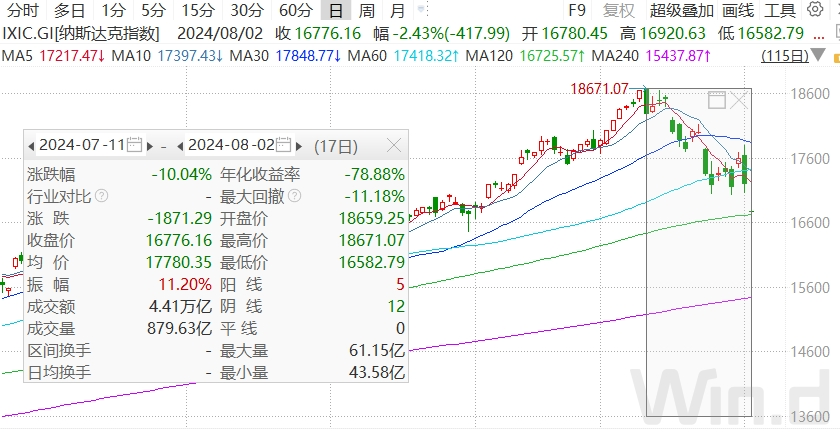The width and height of the screenshot is (840, 435).
Task: Step start date forward one day
Action: (x=149, y=146)
